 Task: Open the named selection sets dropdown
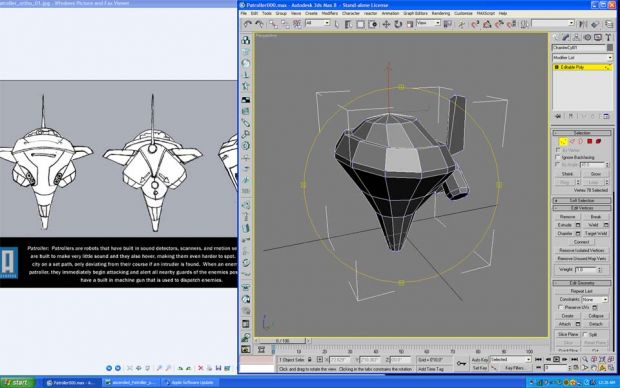(553, 23)
